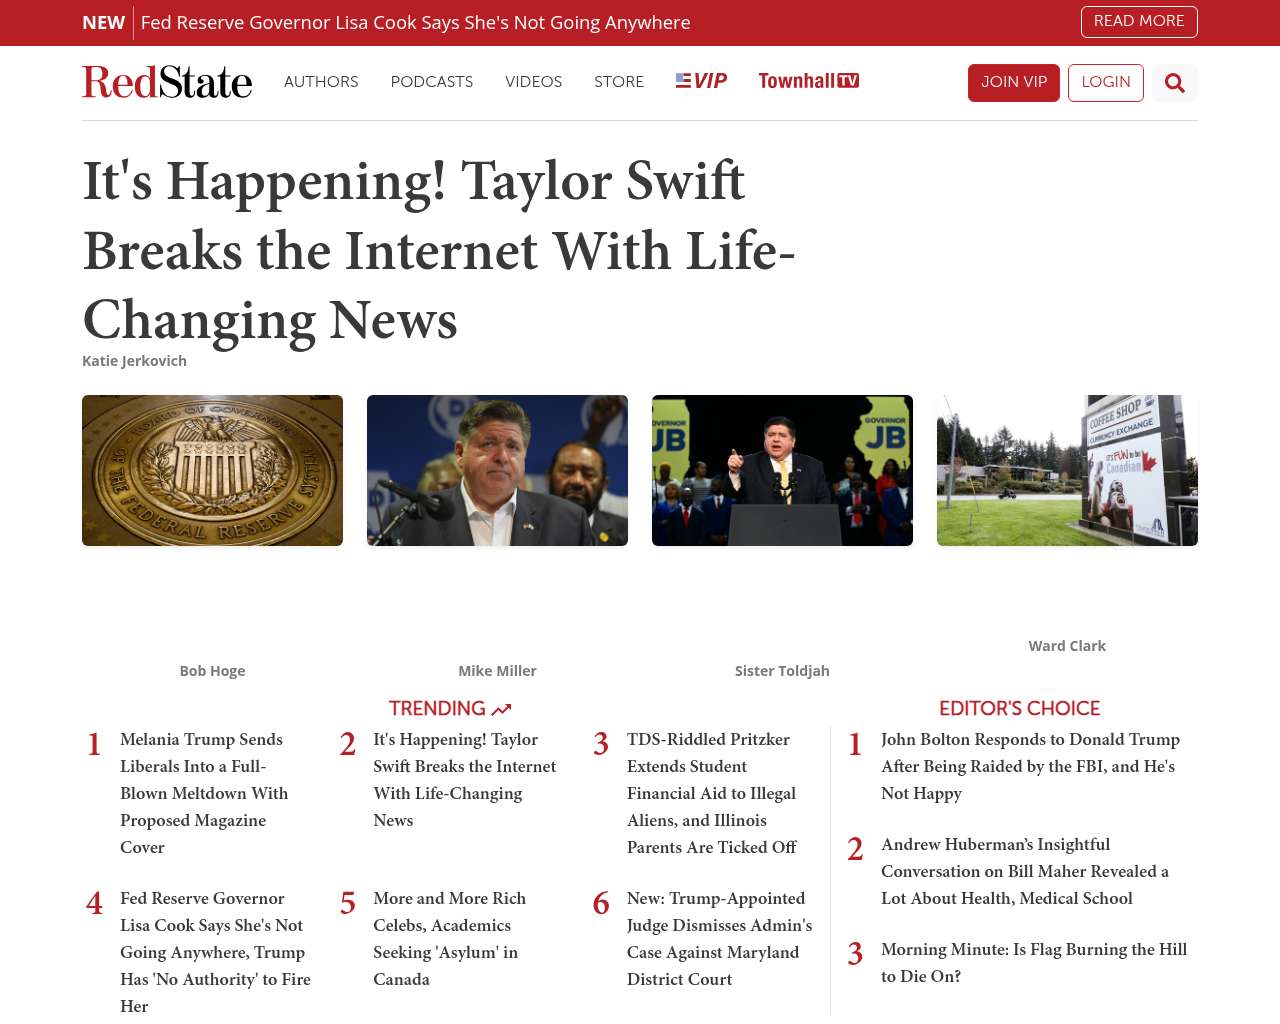Open trending story two about Taylor Swift
This screenshot has width=1280, height=1024.
[465, 780]
